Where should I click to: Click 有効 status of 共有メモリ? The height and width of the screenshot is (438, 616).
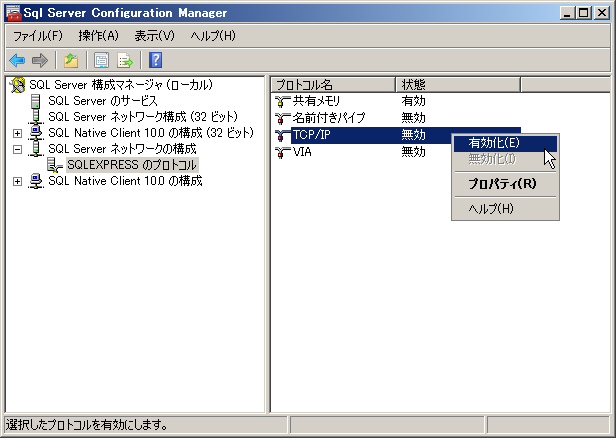(413, 101)
